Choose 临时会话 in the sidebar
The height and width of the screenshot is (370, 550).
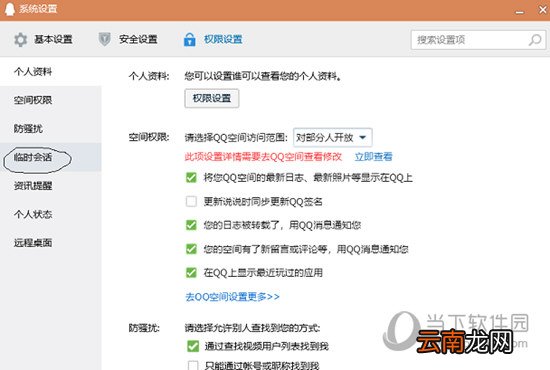click(51, 157)
